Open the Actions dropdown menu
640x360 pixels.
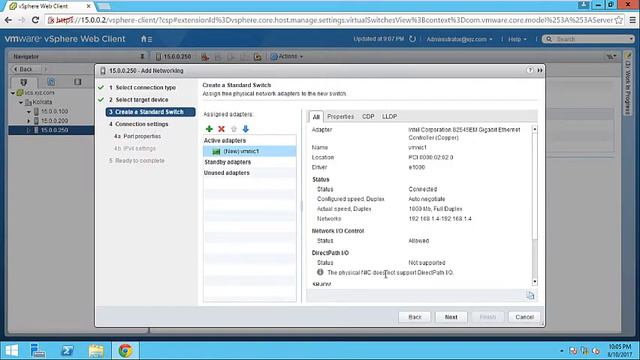(287, 56)
